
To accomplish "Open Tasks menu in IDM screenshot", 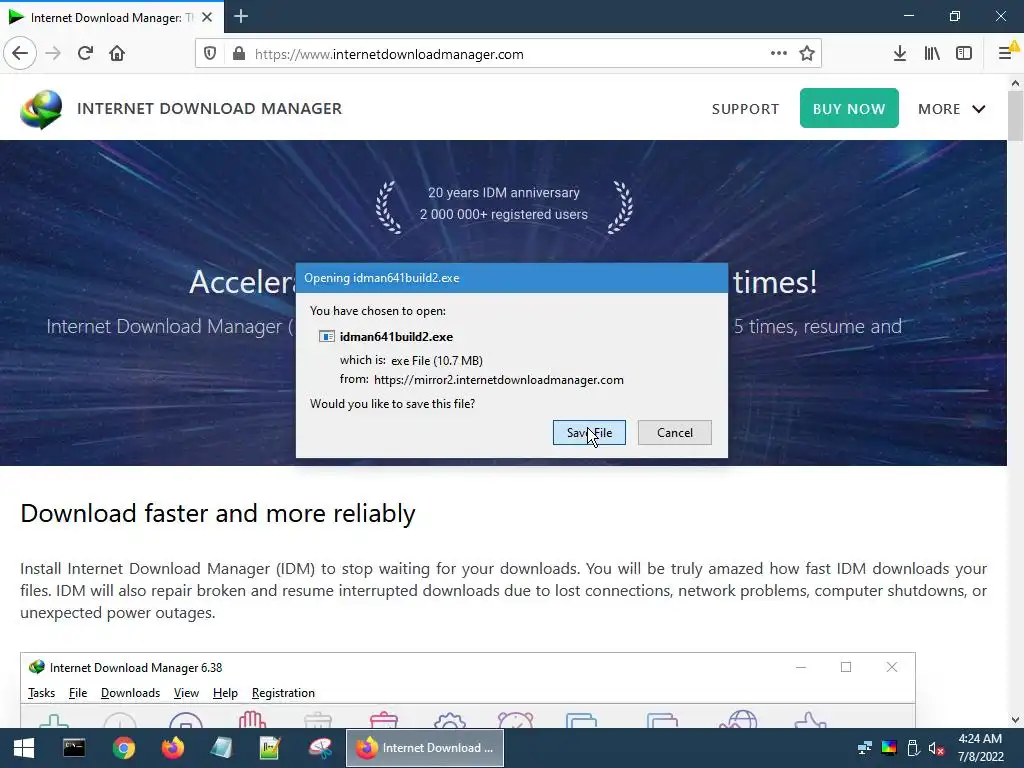I will click(41, 693).
